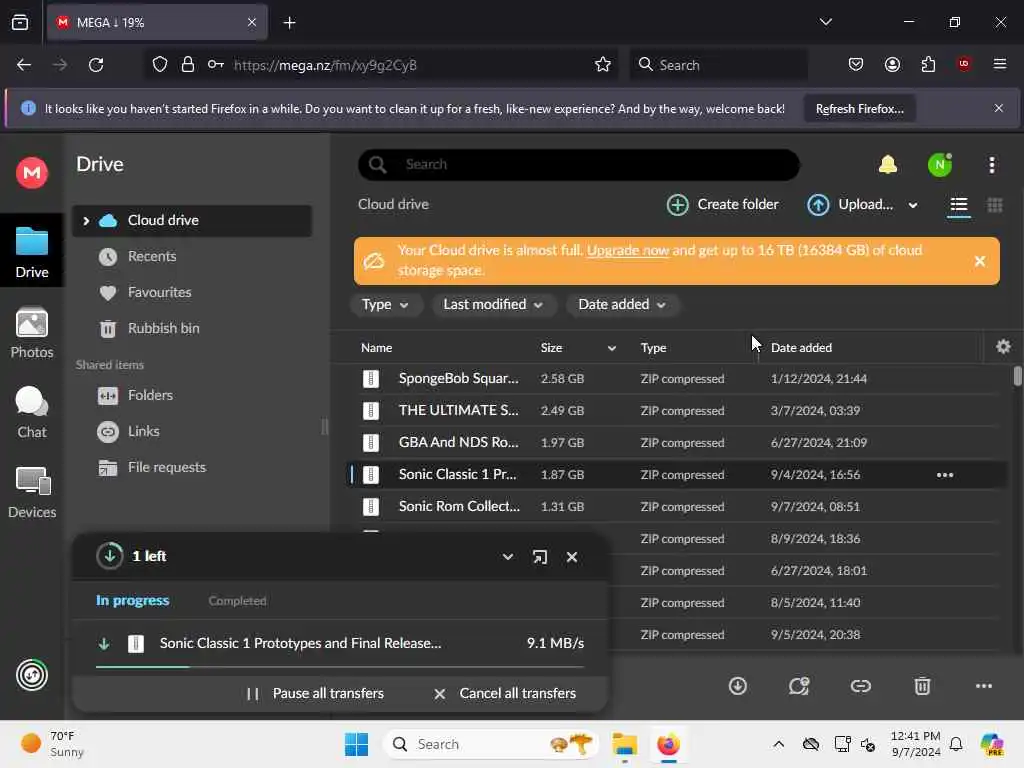Click Create folder button

click(722, 204)
